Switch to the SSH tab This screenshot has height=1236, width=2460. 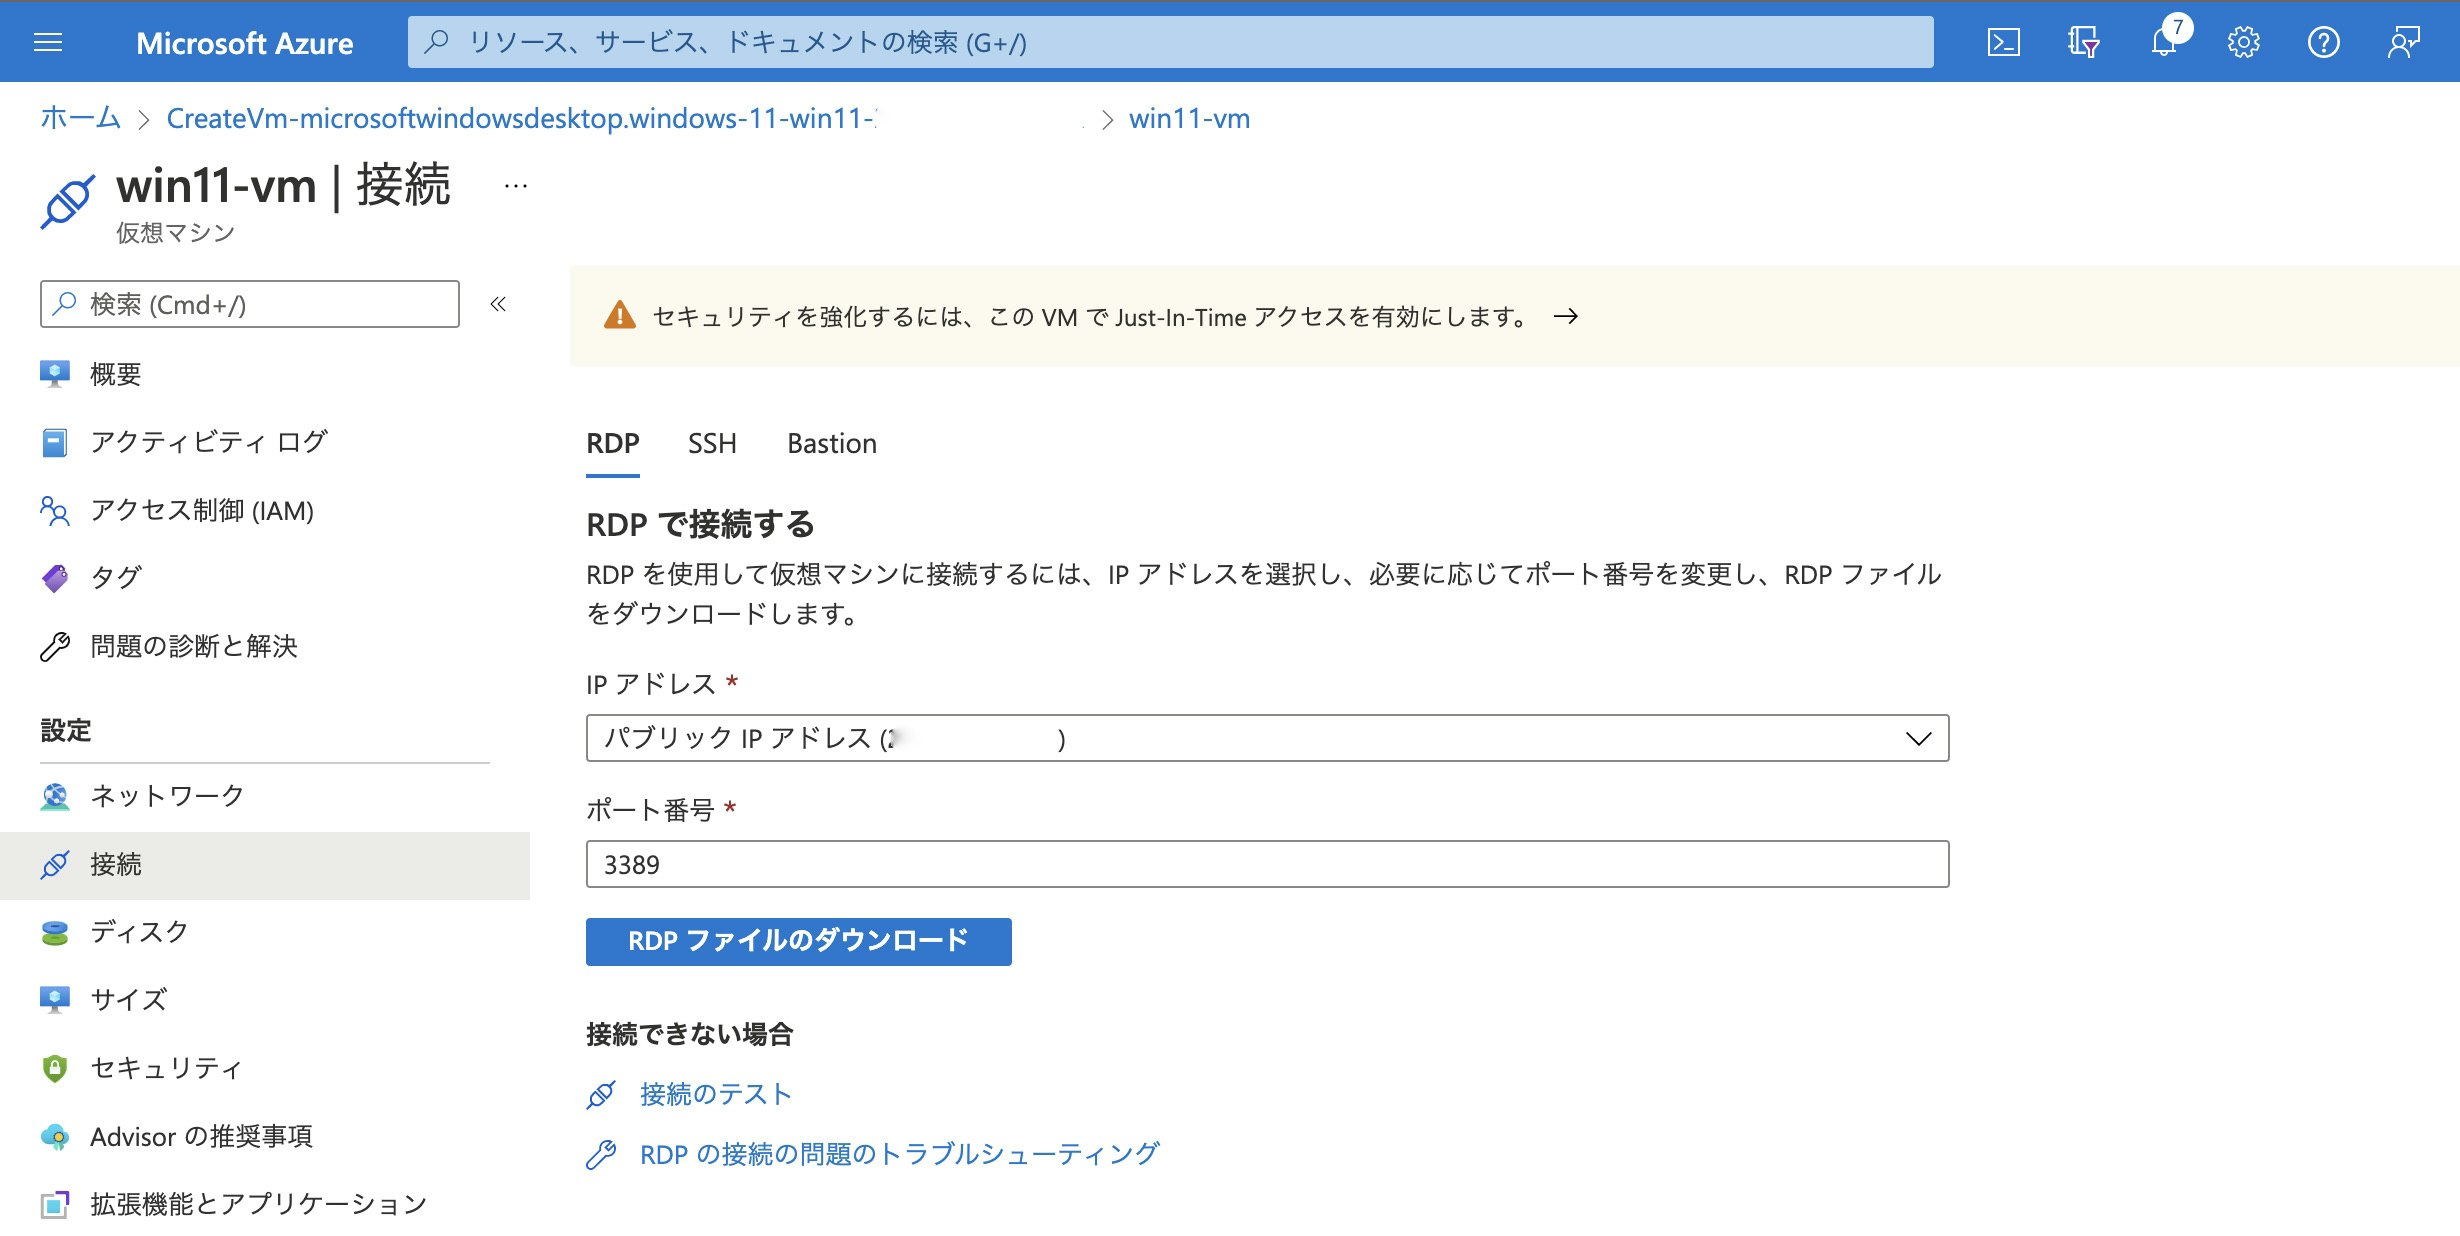[711, 443]
